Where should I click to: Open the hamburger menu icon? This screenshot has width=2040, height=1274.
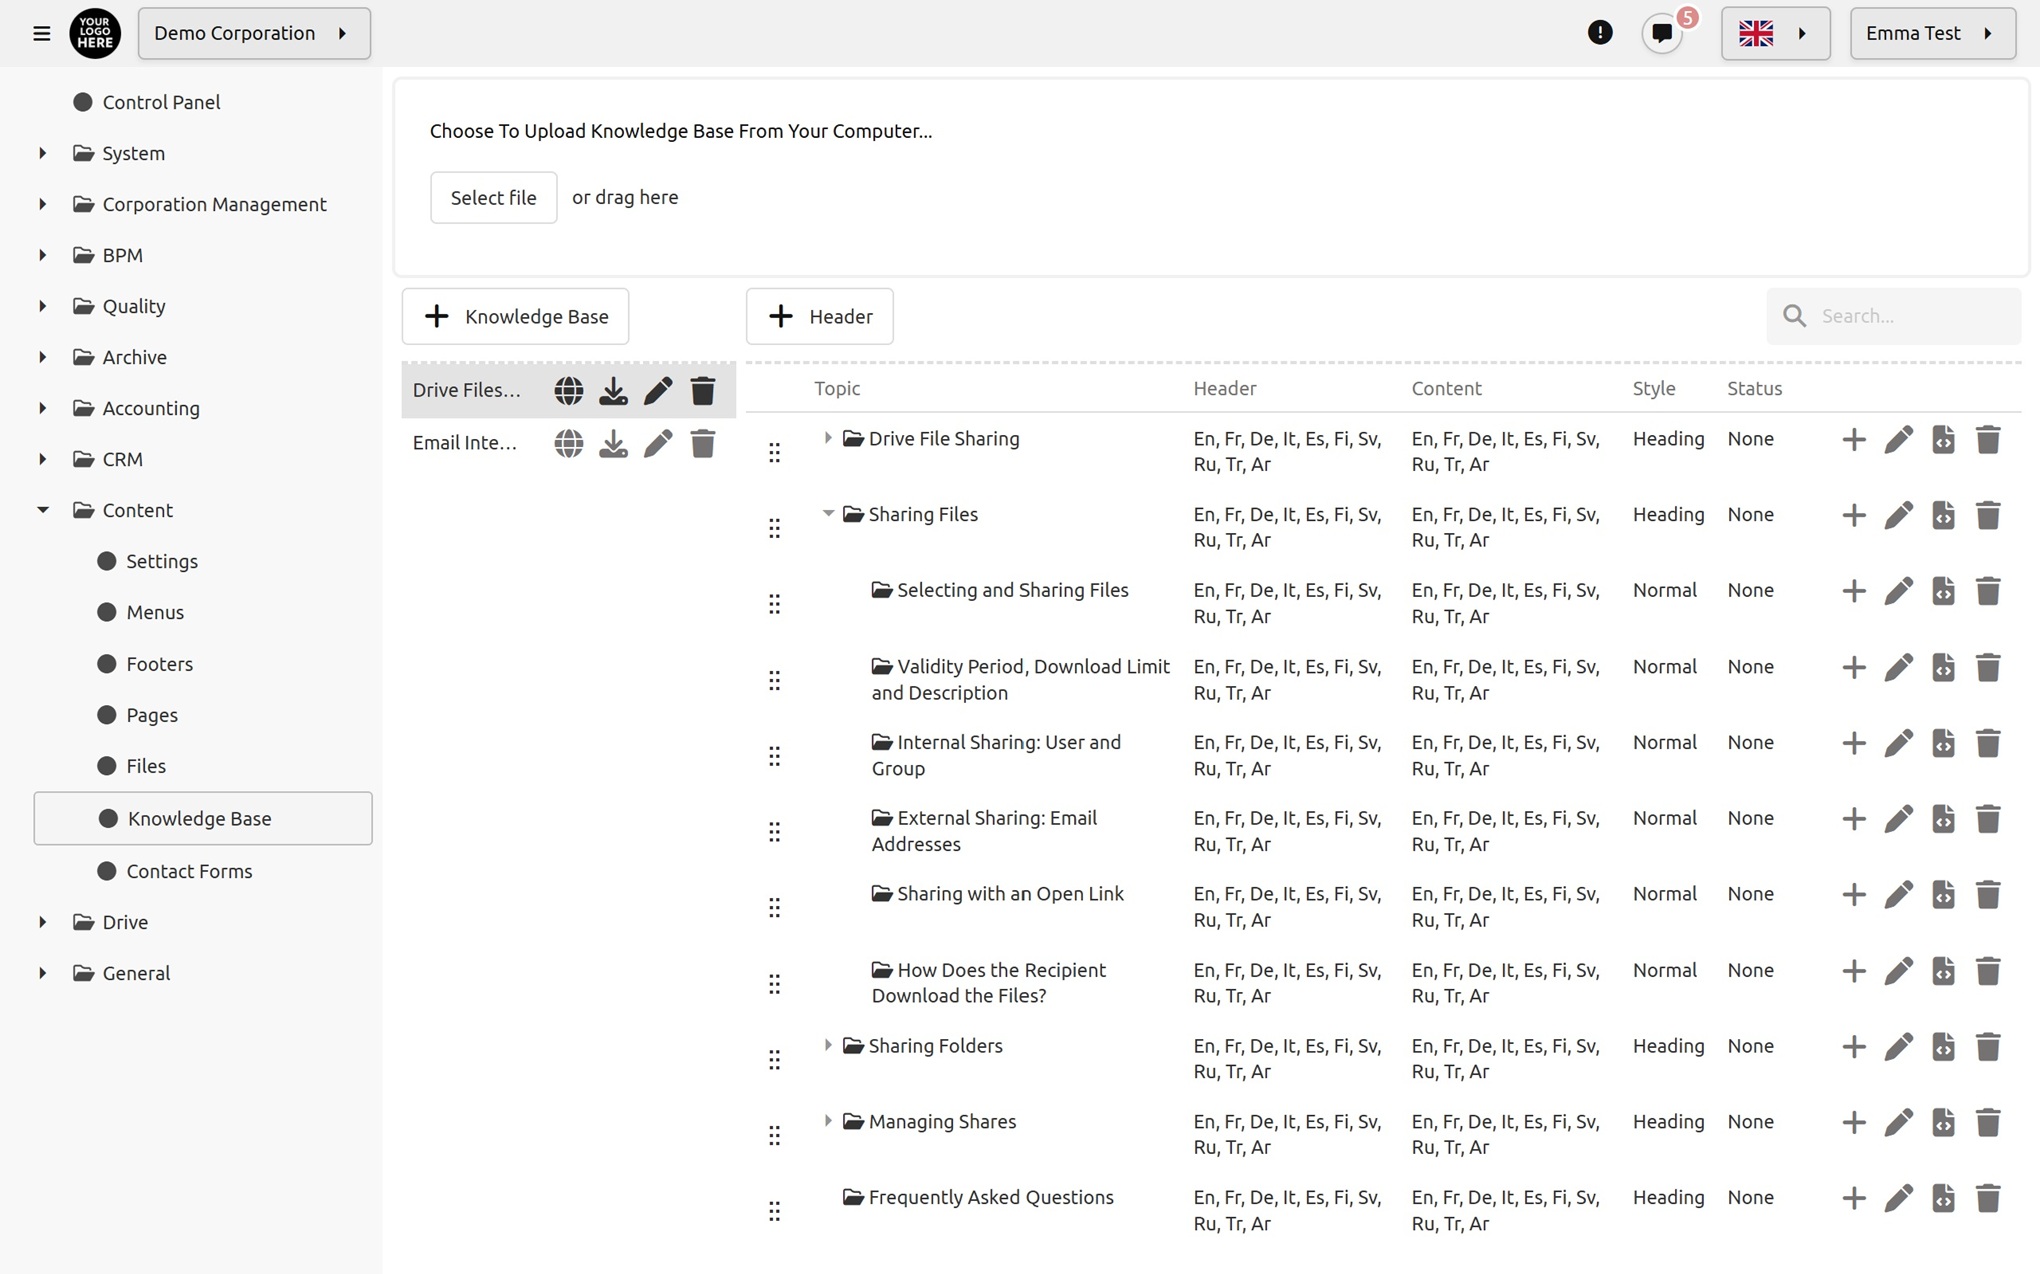pos(41,33)
